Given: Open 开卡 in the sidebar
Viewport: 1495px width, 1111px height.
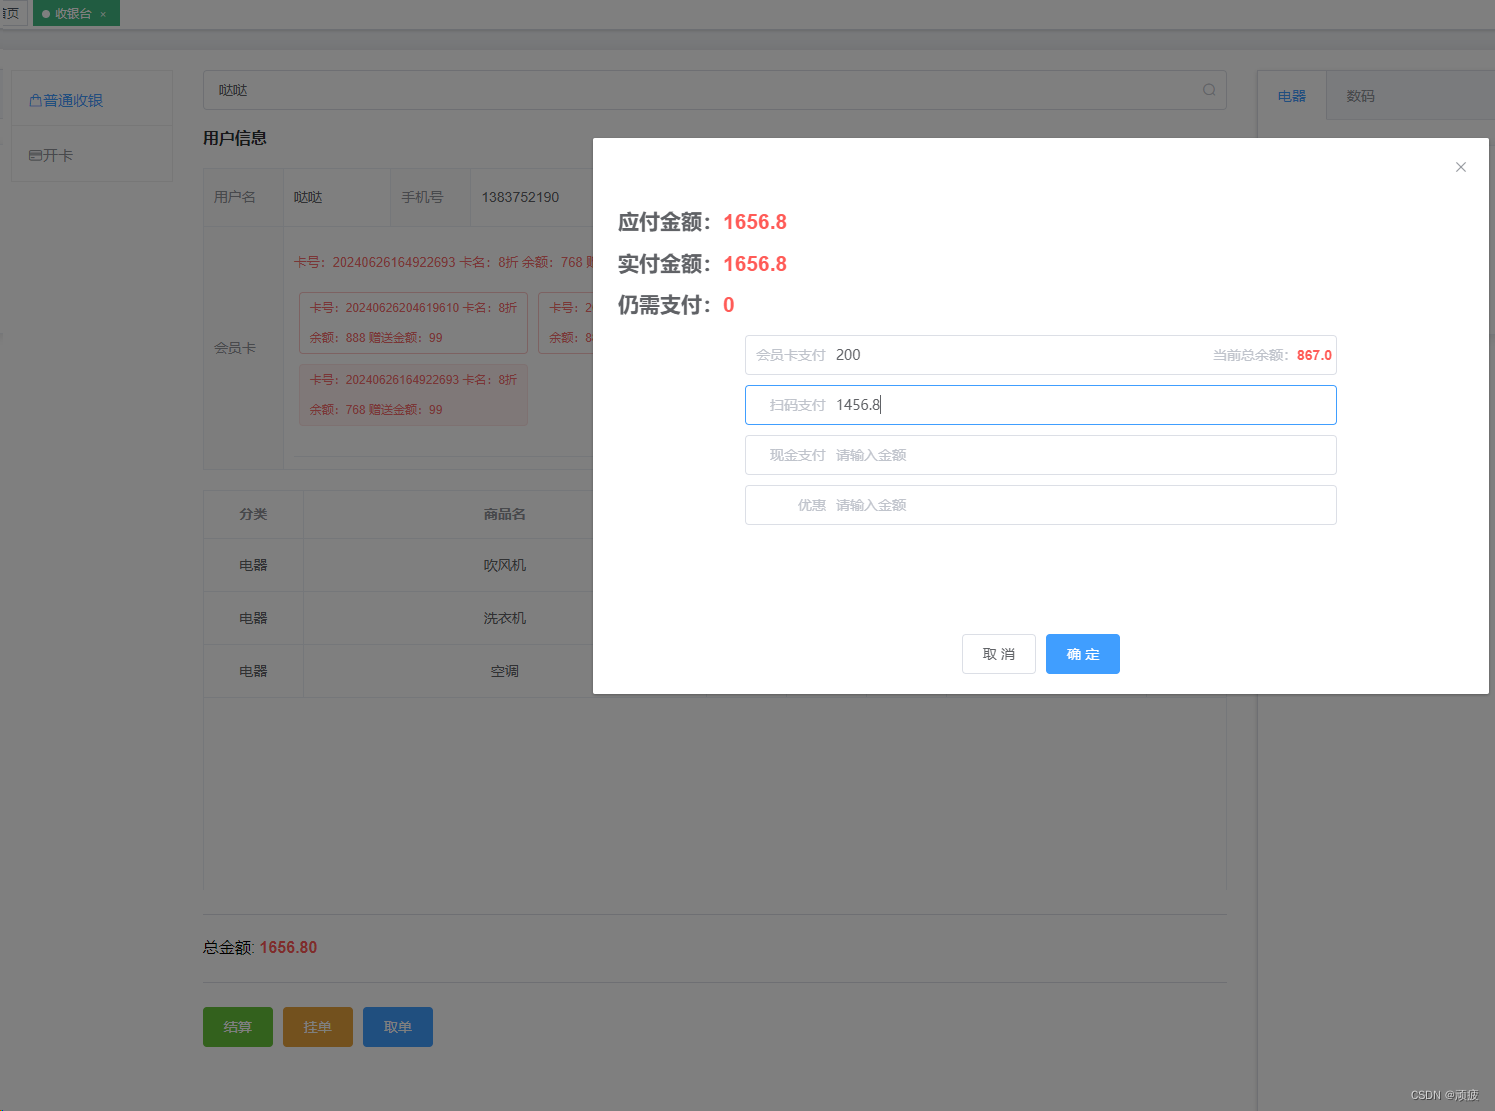Looking at the screenshot, I should [x=92, y=154].
